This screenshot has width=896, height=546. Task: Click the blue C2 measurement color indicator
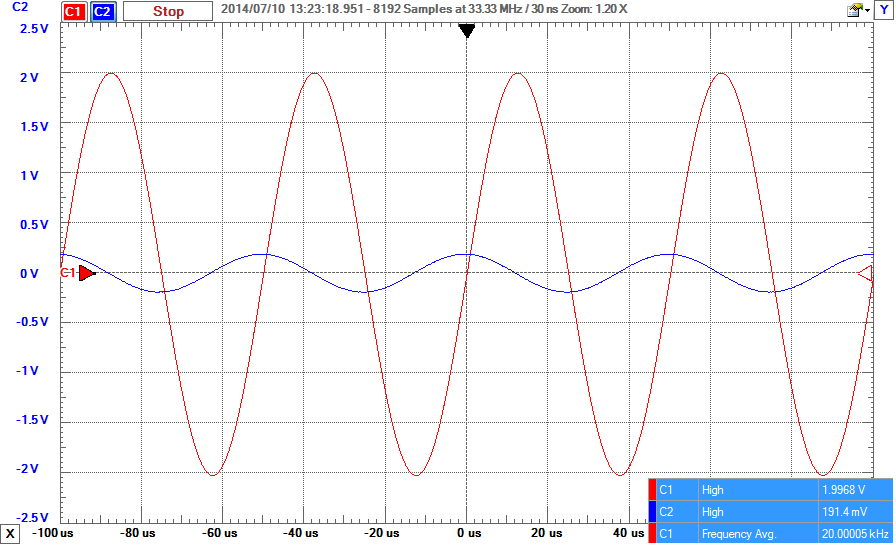[x=653, y=512]
